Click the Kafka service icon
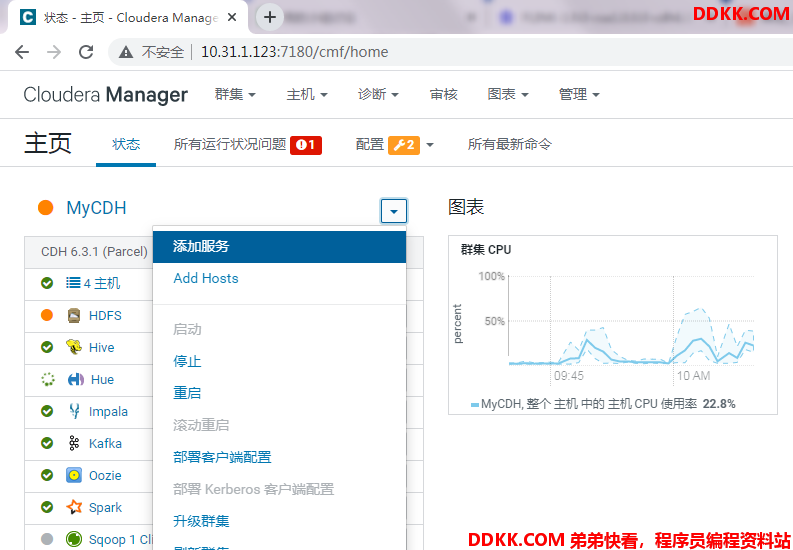This screenshot has width=793, height=550. click(74, 443)
